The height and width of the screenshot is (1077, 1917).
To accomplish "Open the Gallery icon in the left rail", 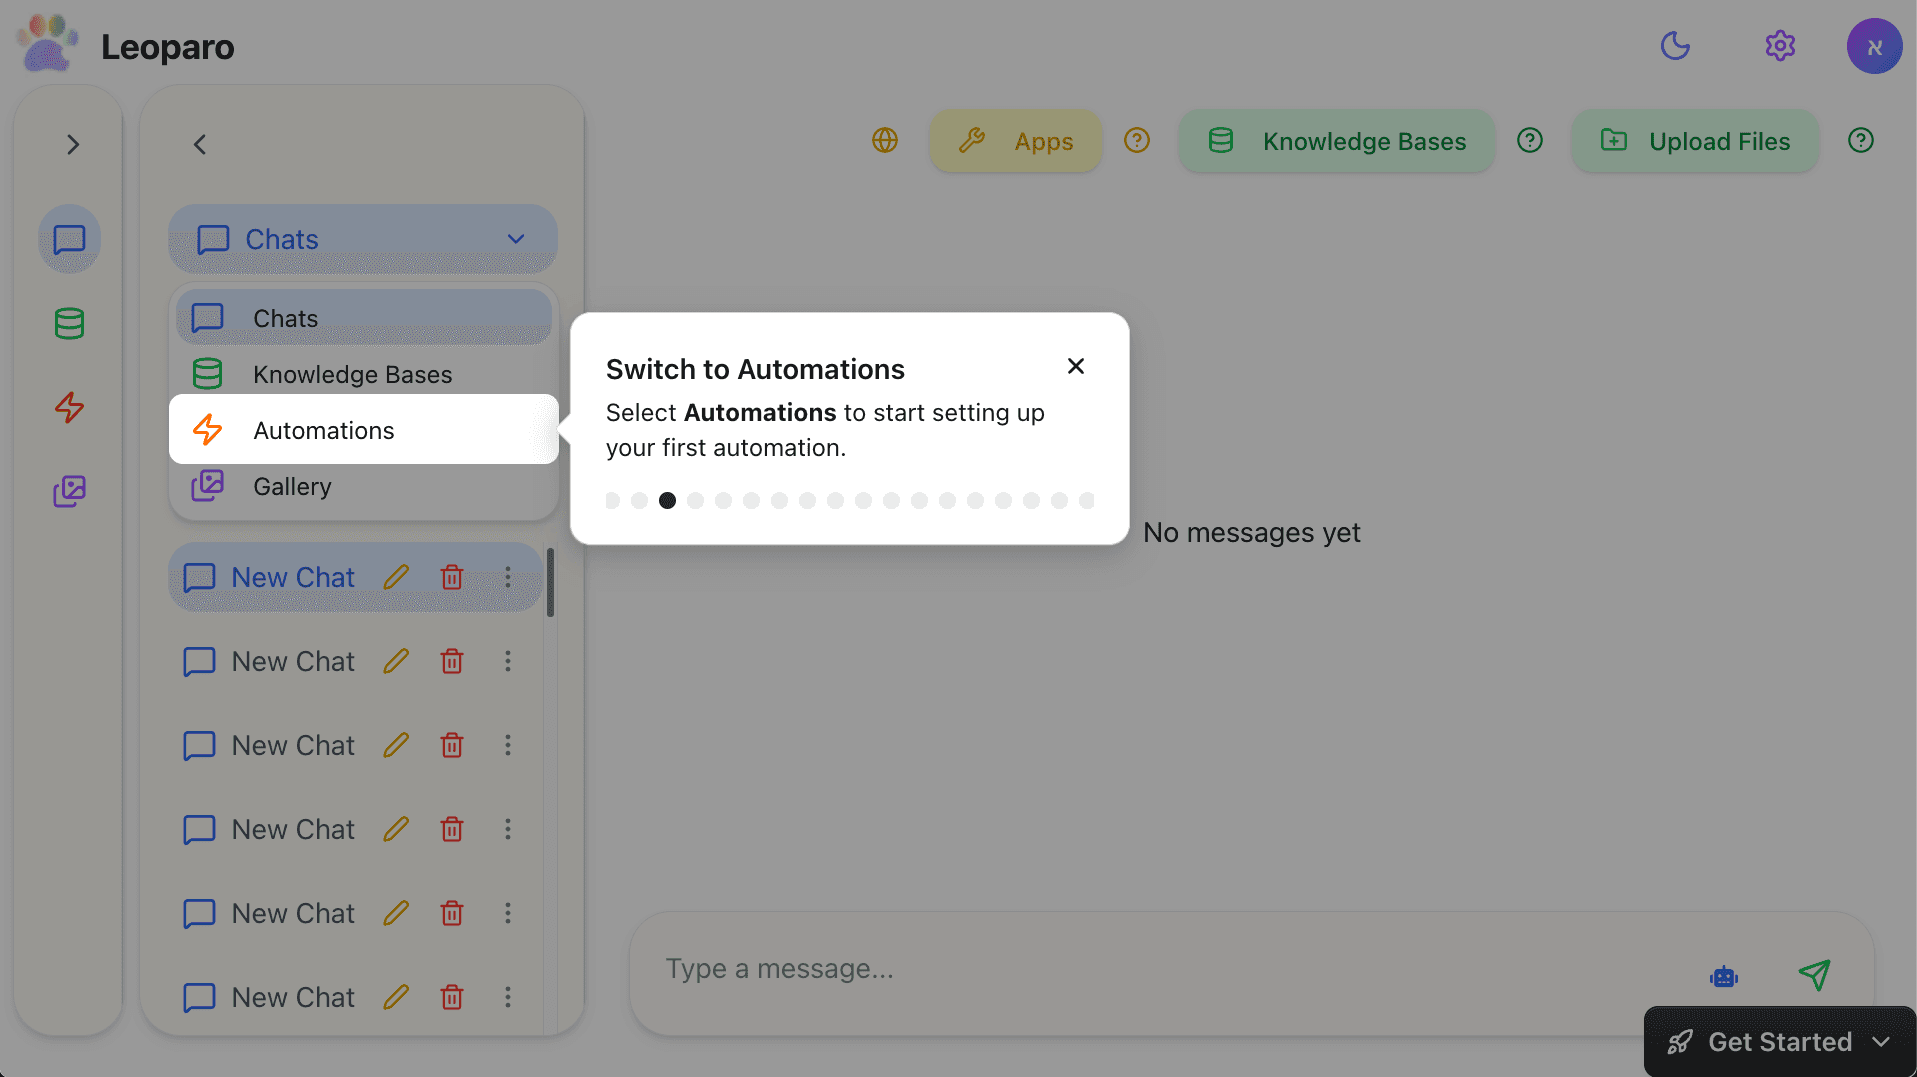I will [69, 491].
